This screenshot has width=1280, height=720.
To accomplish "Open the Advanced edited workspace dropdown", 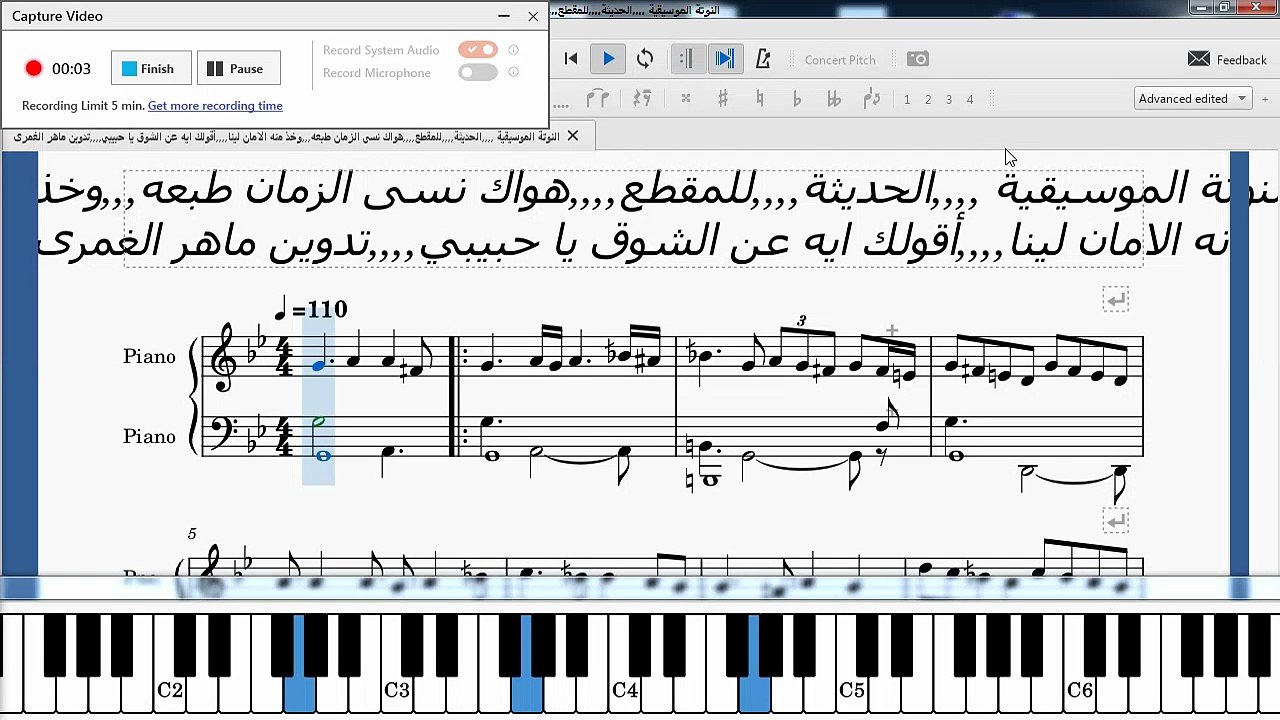I will pyautogui.click(x=1193, y=99).
